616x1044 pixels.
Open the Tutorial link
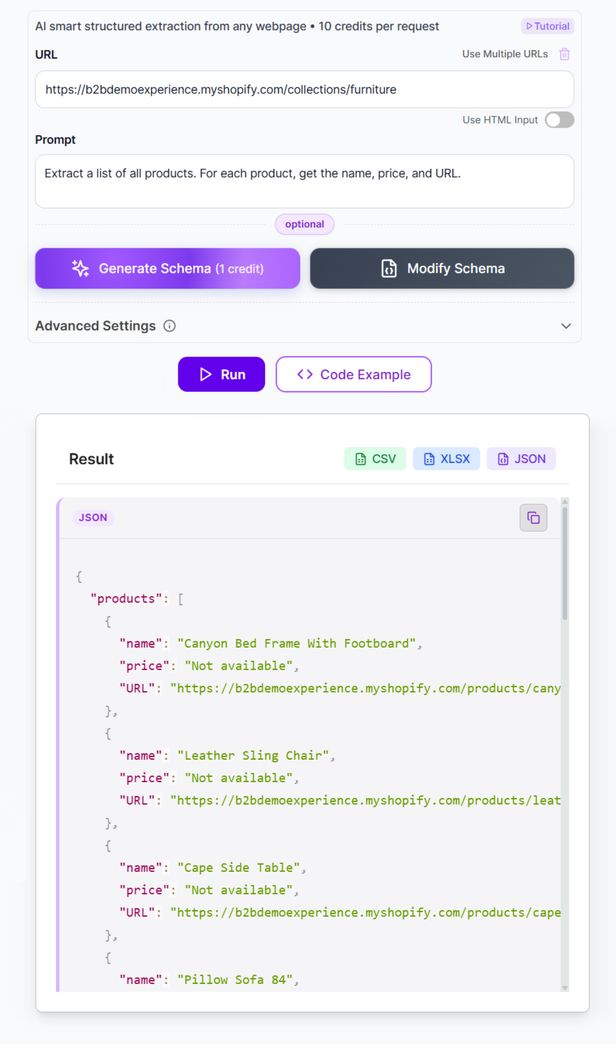click(547, 26)
